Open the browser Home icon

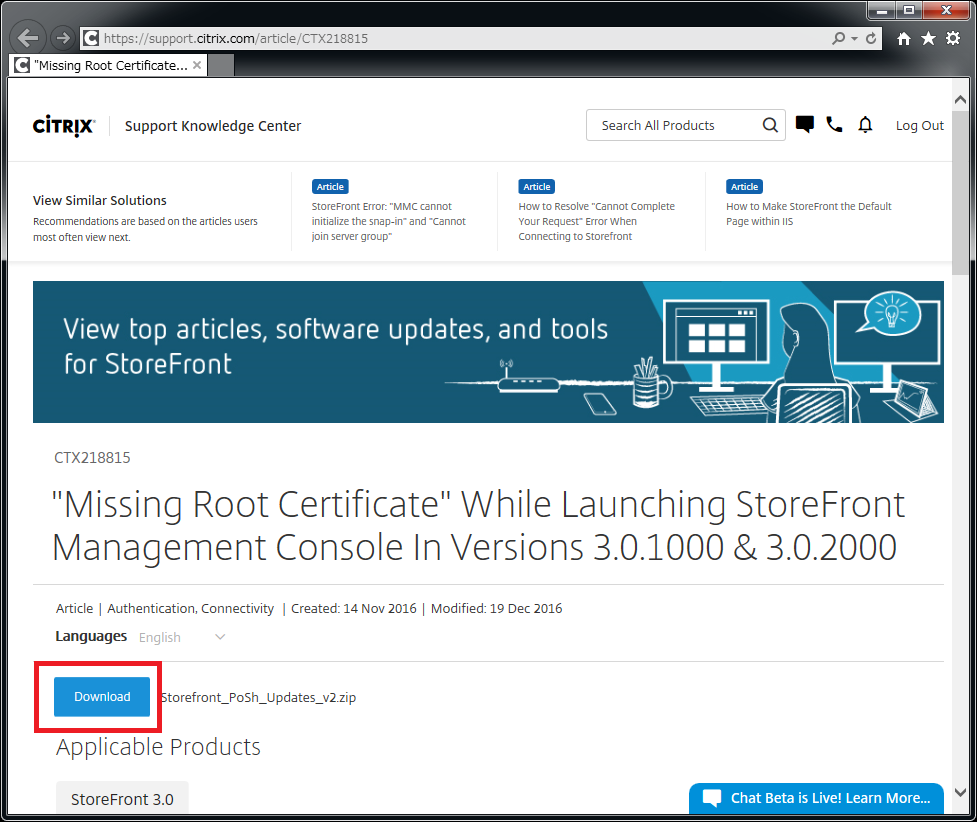tap(904, 38)
